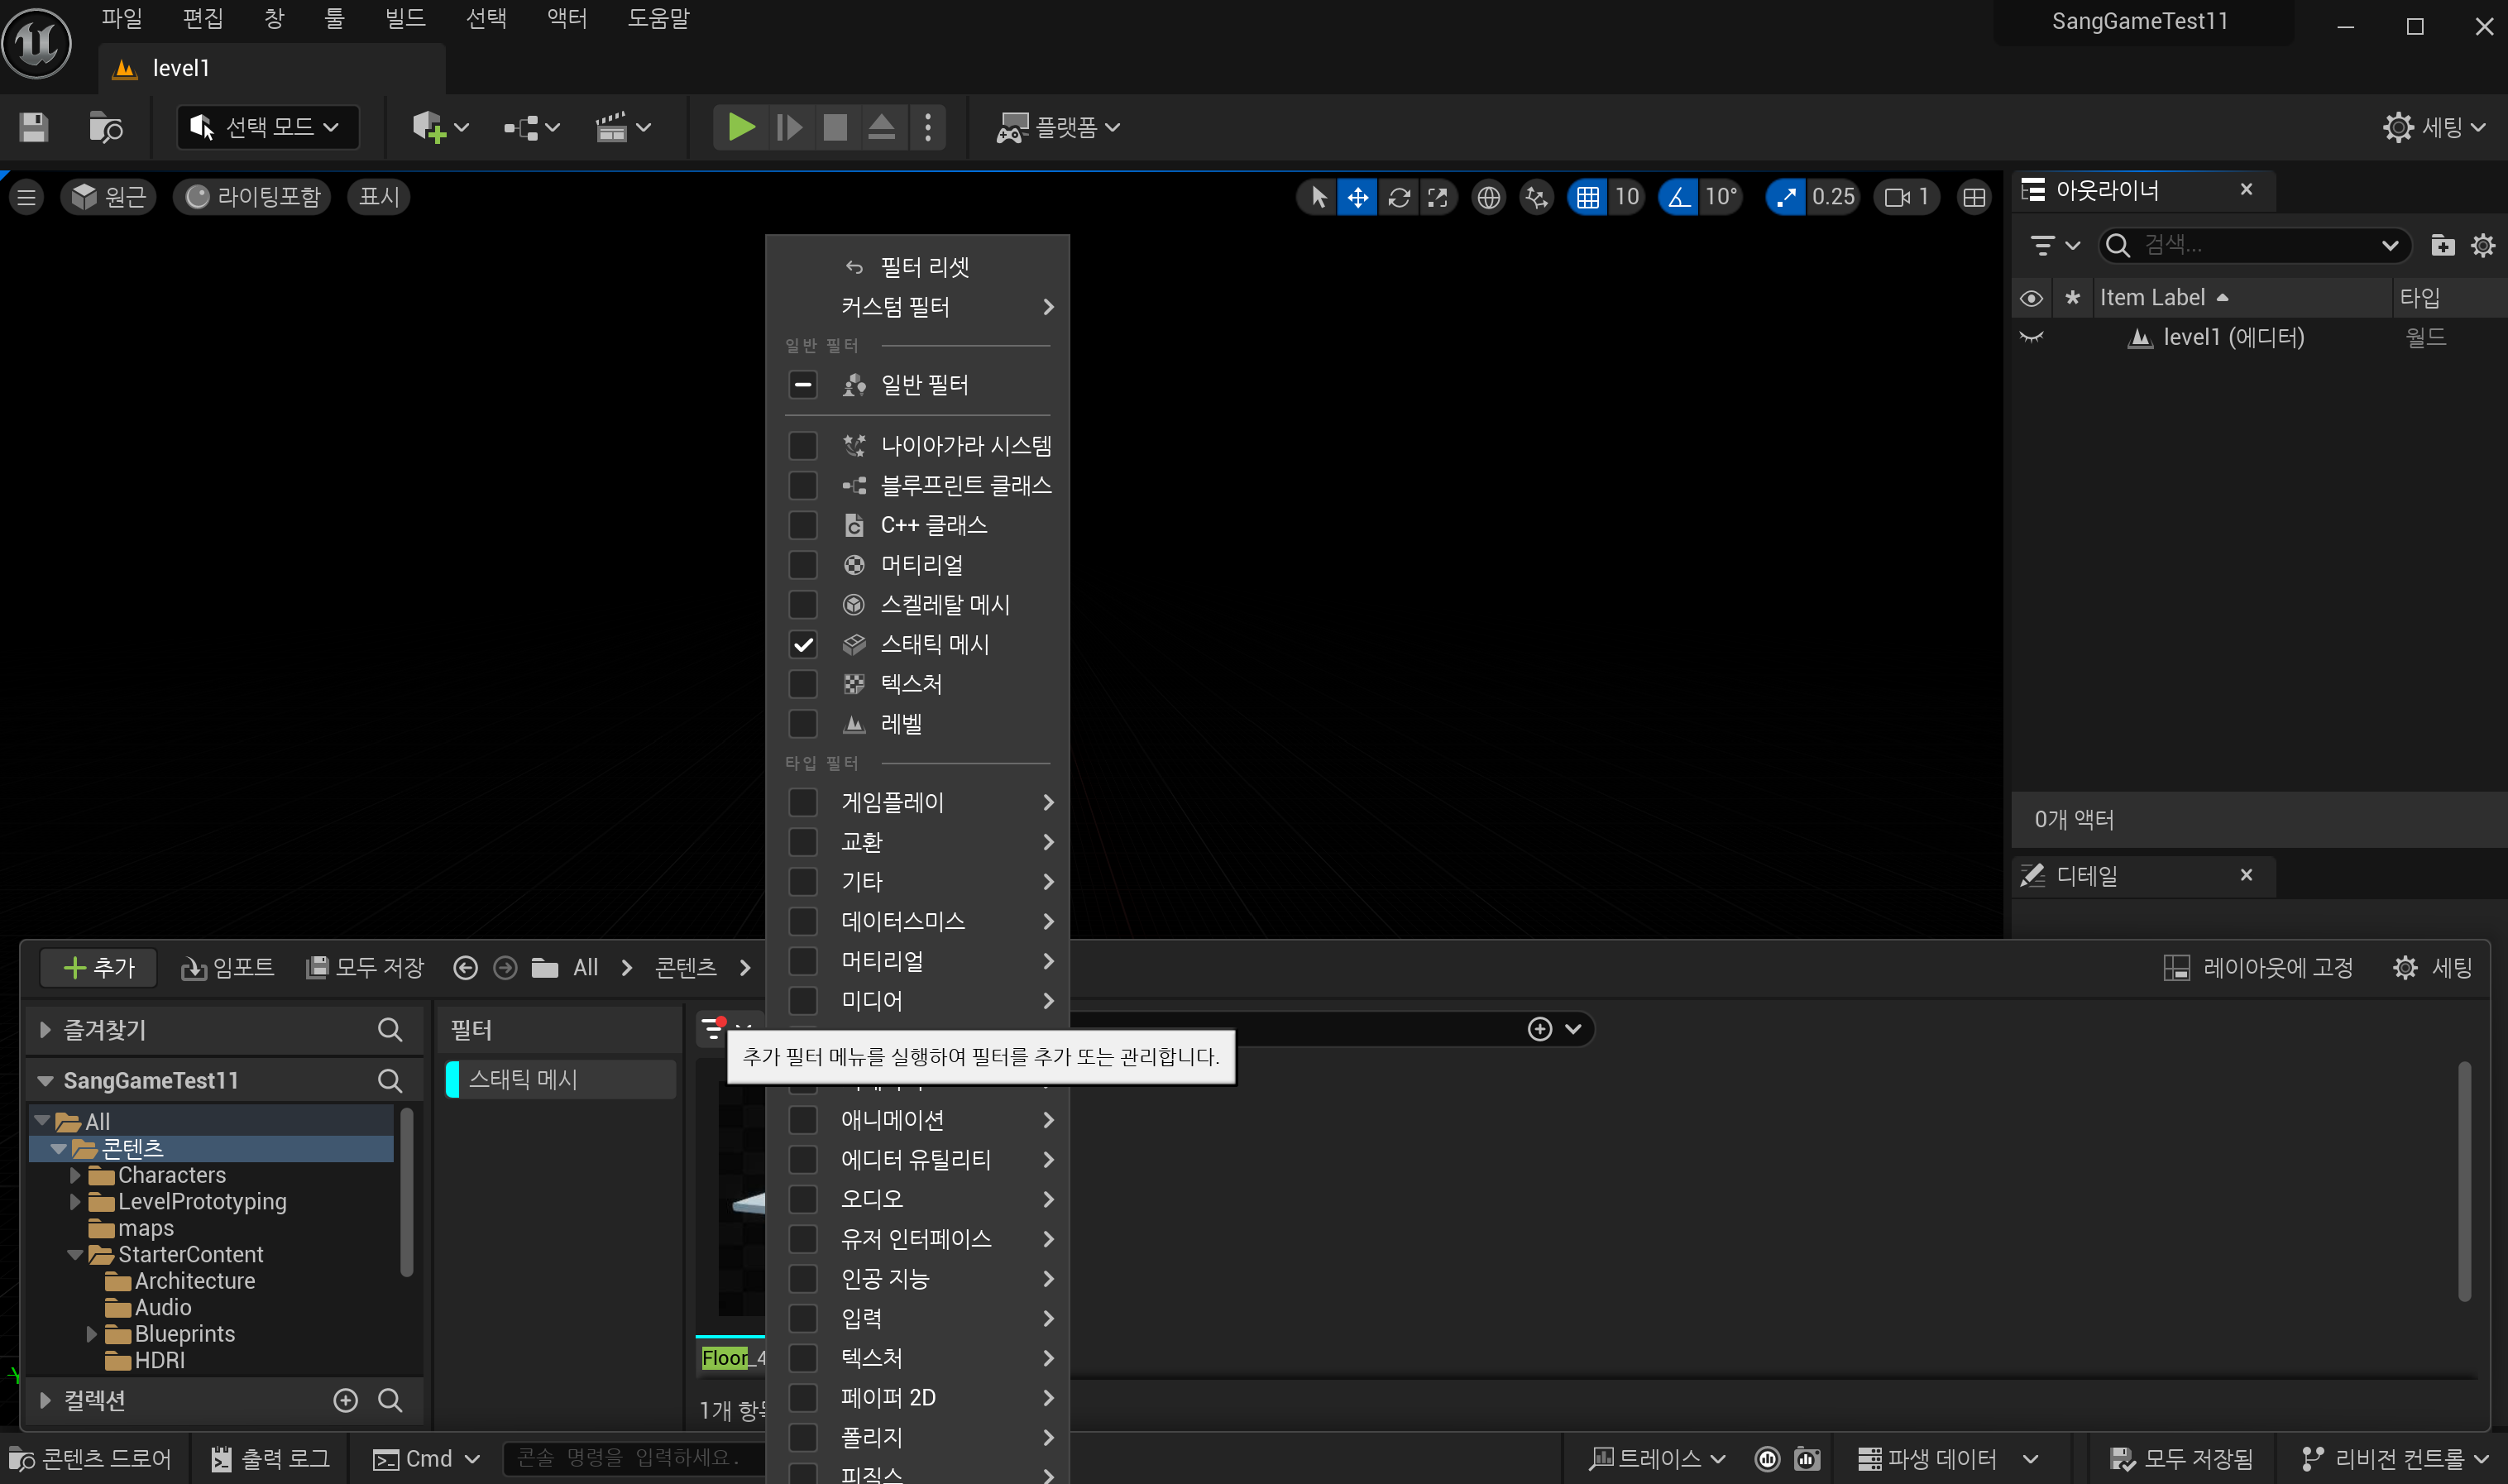Image resolution: width=2508 pixels, height=1484 pixels.
Task: Toggle rotation angle snapping icon
Action: tap(1680, 197)
